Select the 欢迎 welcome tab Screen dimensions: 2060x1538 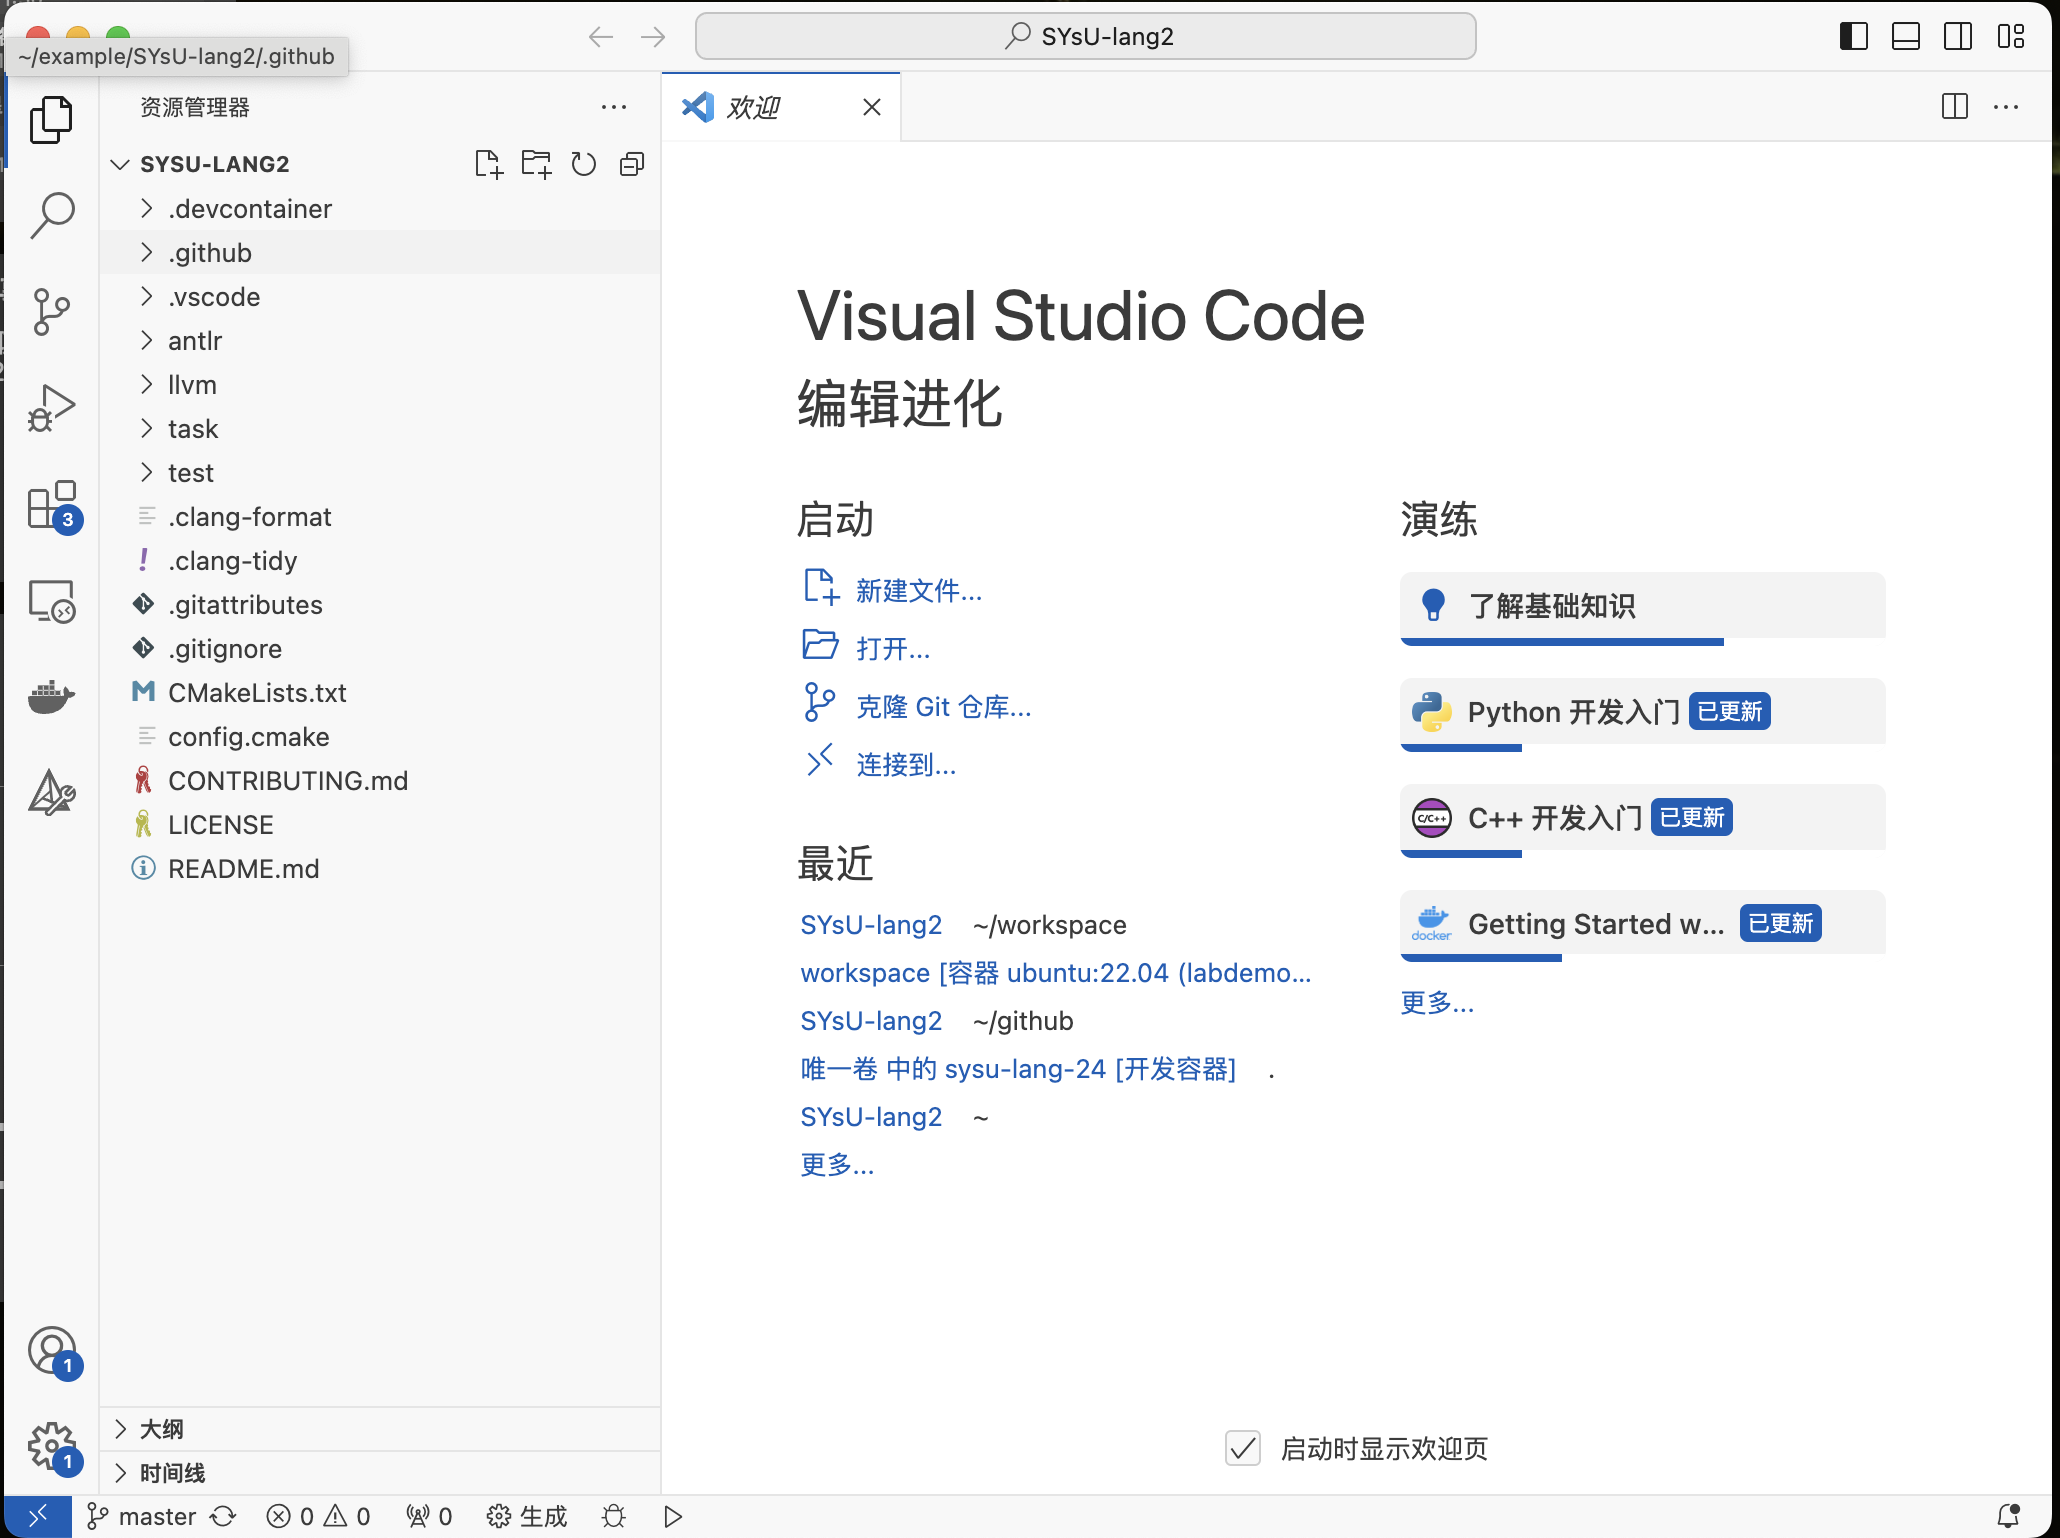click(x=754, y=107)
